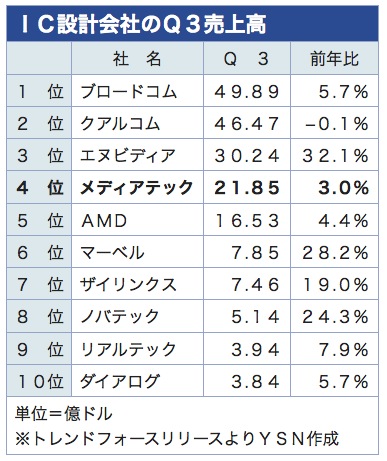387x461 pixels.
Task: Click the growth value −0.1%
Action: (337, 124)
